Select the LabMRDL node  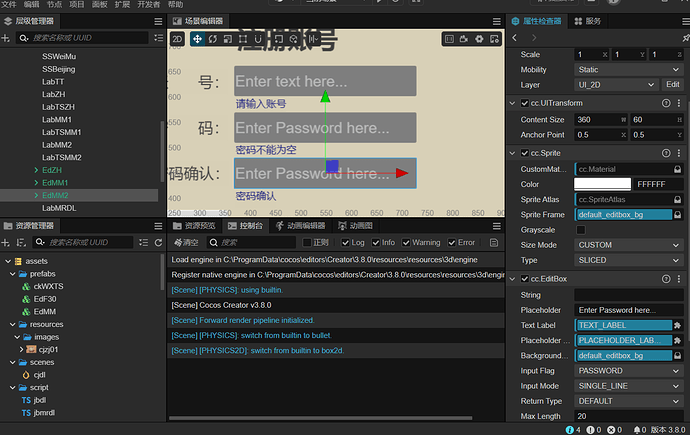click(x=59, y=208)
